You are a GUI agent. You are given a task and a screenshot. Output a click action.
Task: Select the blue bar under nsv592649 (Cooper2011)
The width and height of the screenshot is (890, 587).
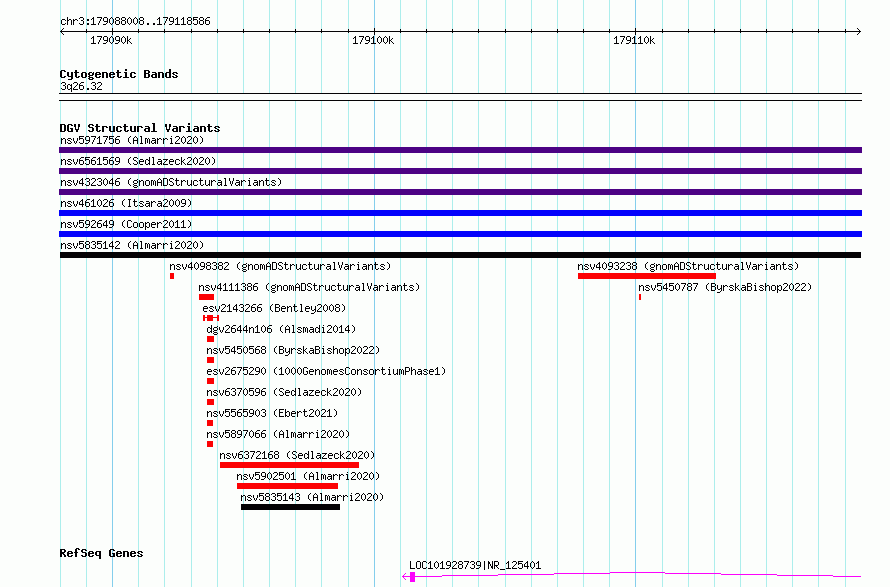pos(460,234)
